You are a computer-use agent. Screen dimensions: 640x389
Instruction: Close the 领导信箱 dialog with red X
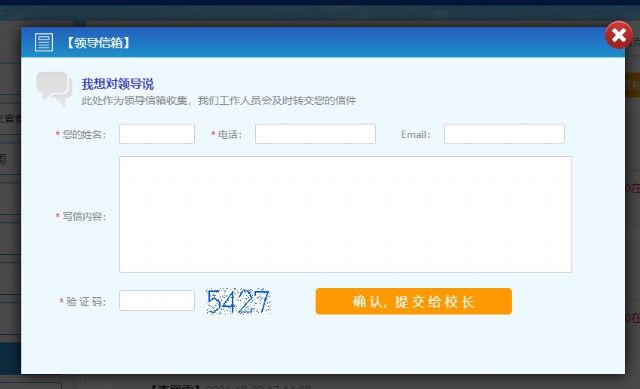tap(619, 35)
